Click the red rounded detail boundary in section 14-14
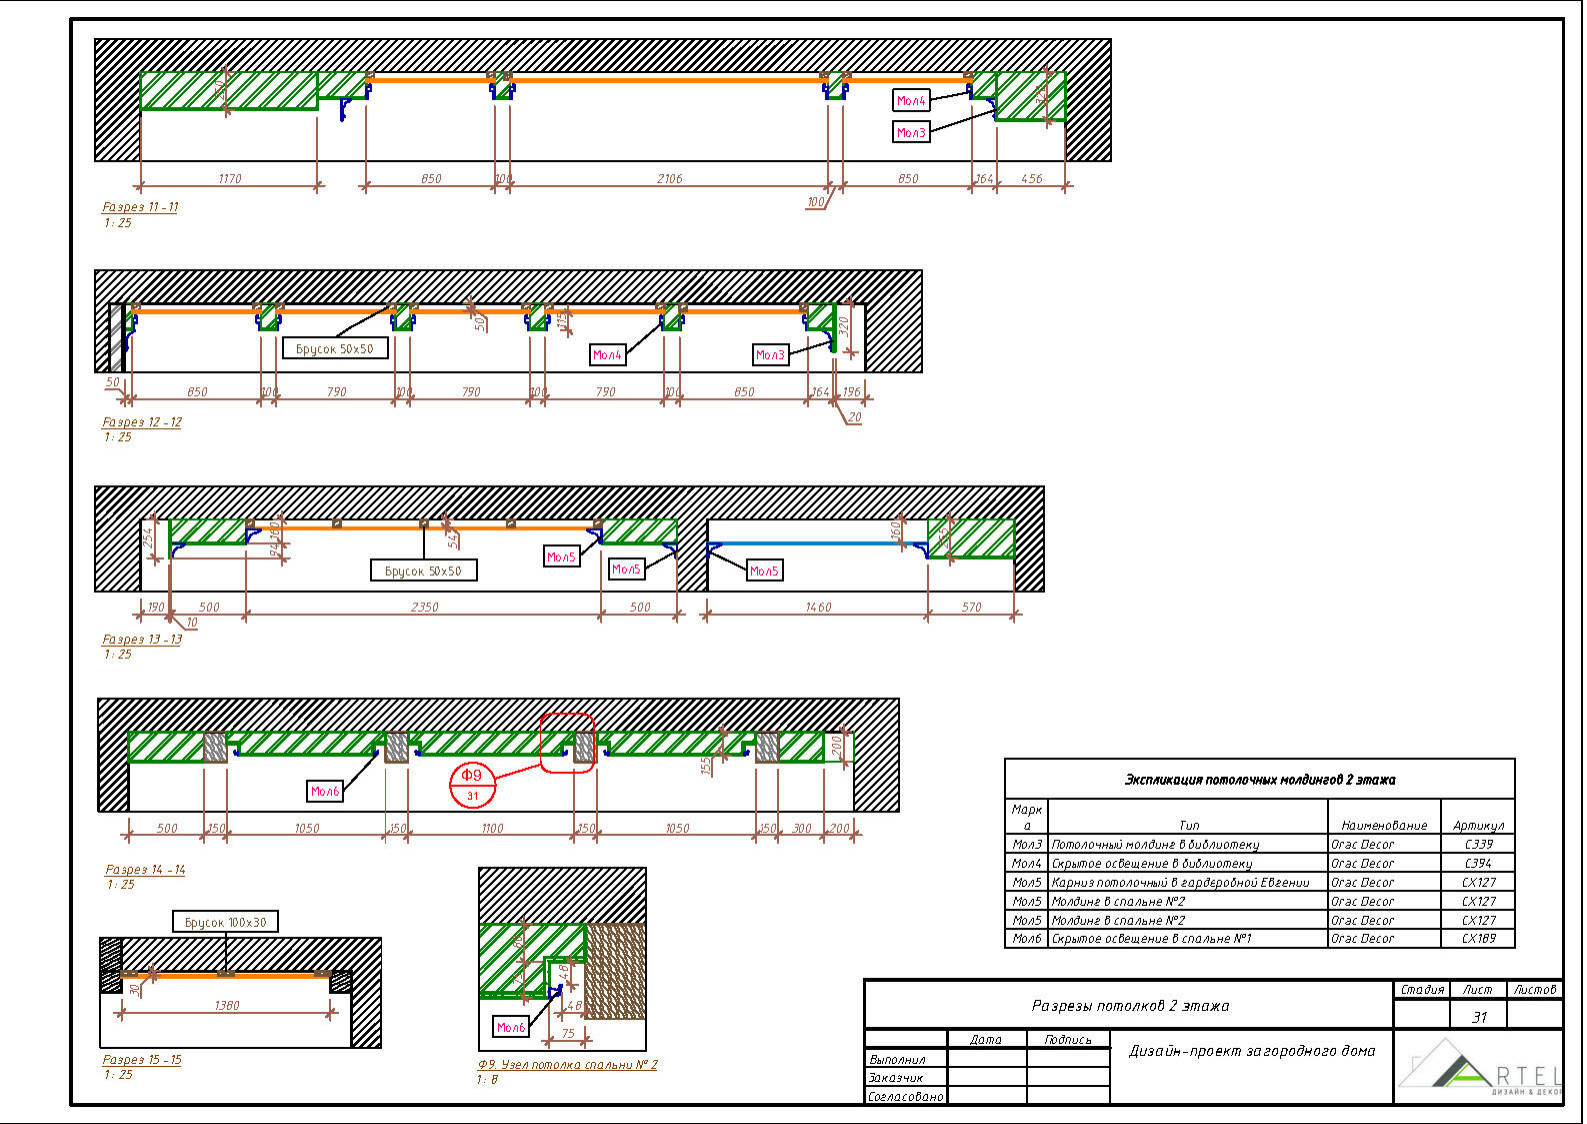The height and width of the screenshot is (1124, 1587). pyautogui.click(x=567, y=742)
